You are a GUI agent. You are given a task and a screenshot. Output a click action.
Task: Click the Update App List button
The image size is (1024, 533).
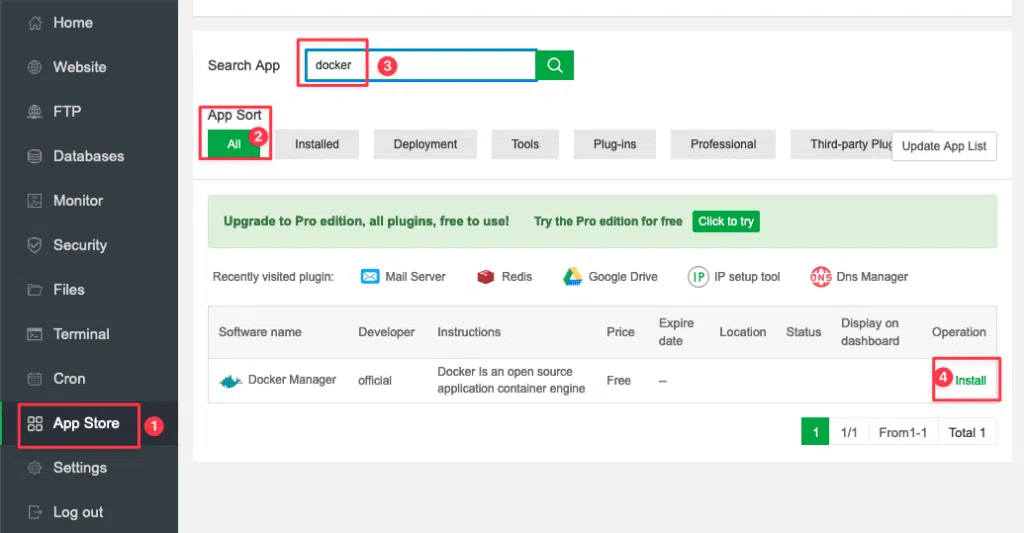(944, 146)
